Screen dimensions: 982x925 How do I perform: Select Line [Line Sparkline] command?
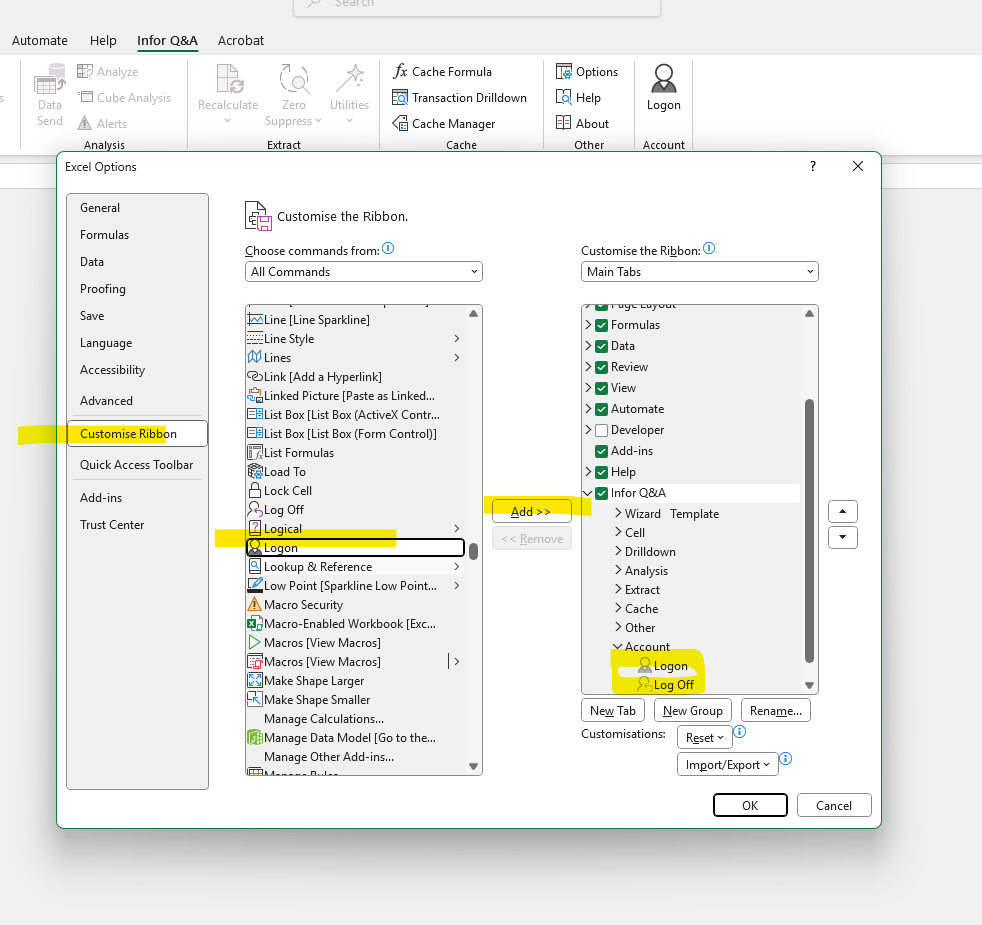[x=354, y=319]
